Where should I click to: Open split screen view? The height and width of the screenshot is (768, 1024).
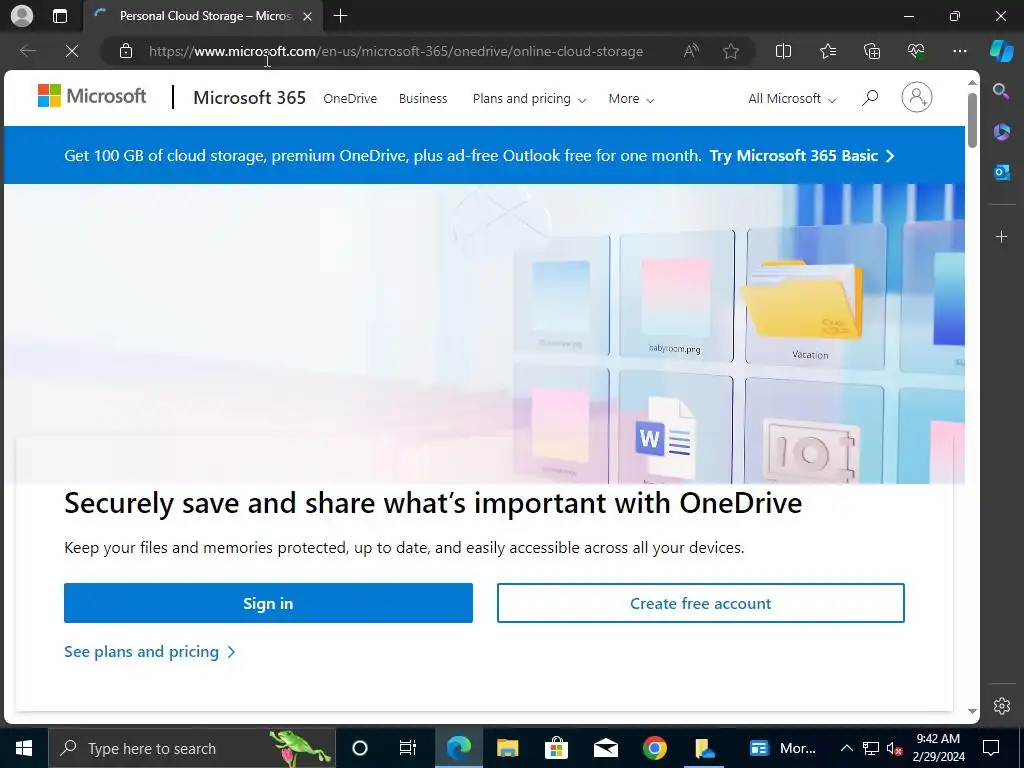783,51
